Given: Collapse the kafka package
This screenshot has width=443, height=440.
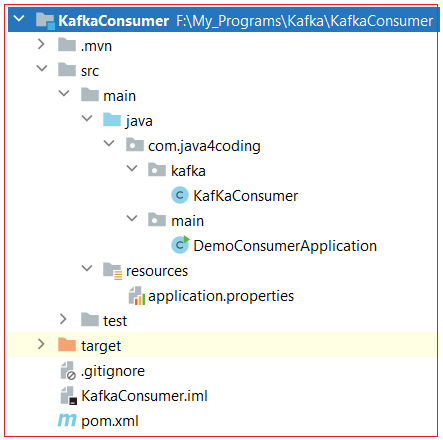Looking at the screenshot, I should (x=132, y=168).
